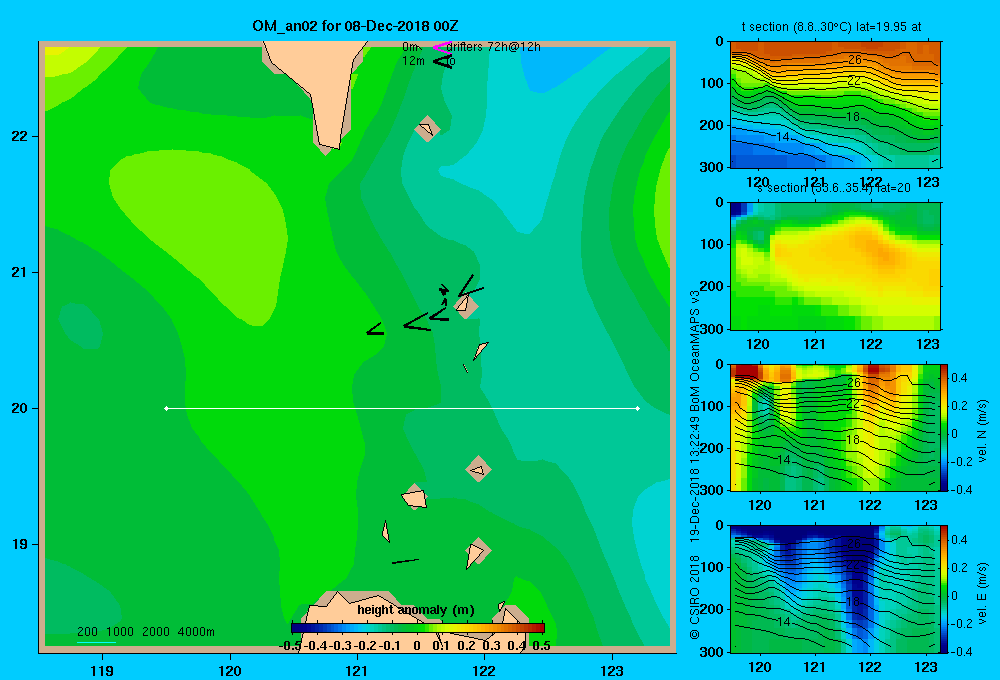Click the 's section (33.6..35.4)' title

pyautogui.click(x=834, y=188)
